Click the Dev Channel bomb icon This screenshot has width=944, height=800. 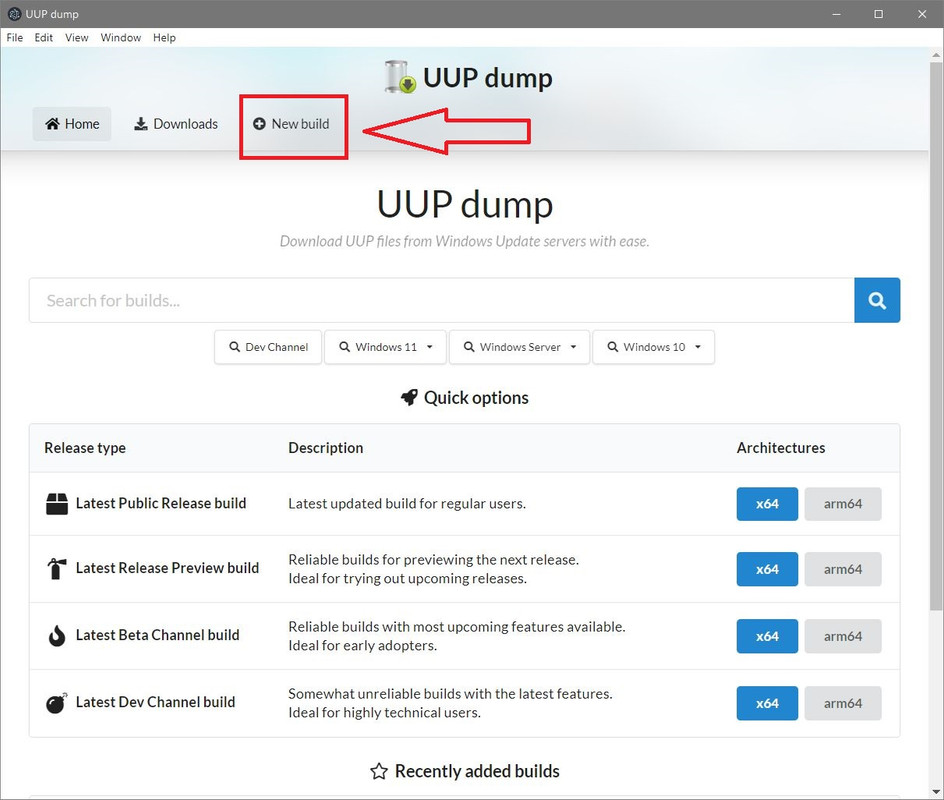tap(57, 702)
